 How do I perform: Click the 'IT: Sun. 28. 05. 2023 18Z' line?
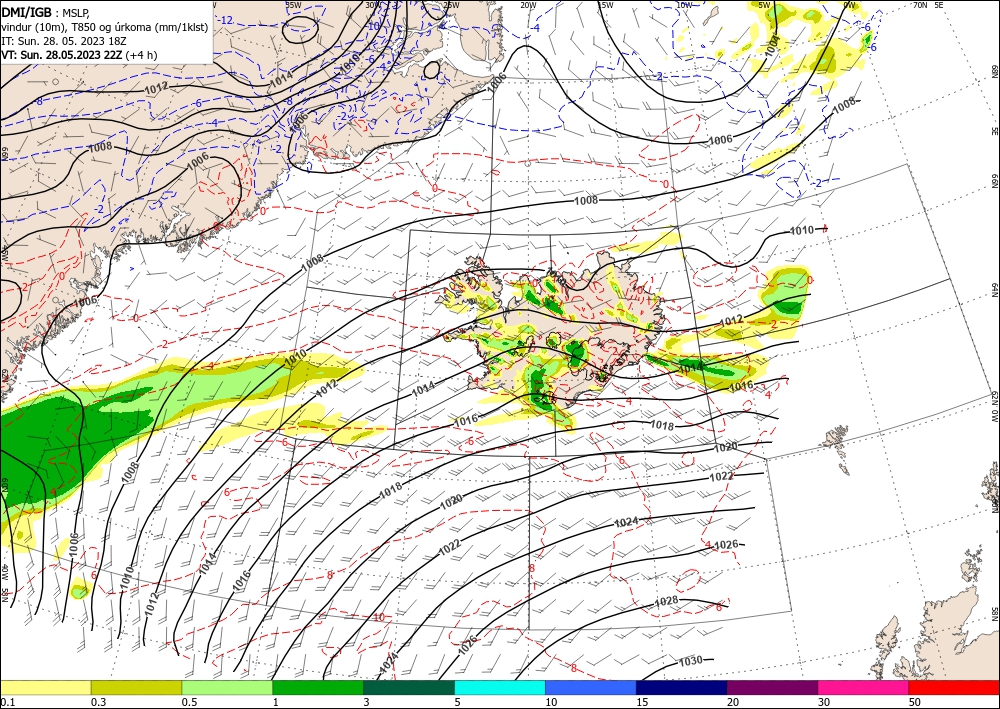pos(64,41)
